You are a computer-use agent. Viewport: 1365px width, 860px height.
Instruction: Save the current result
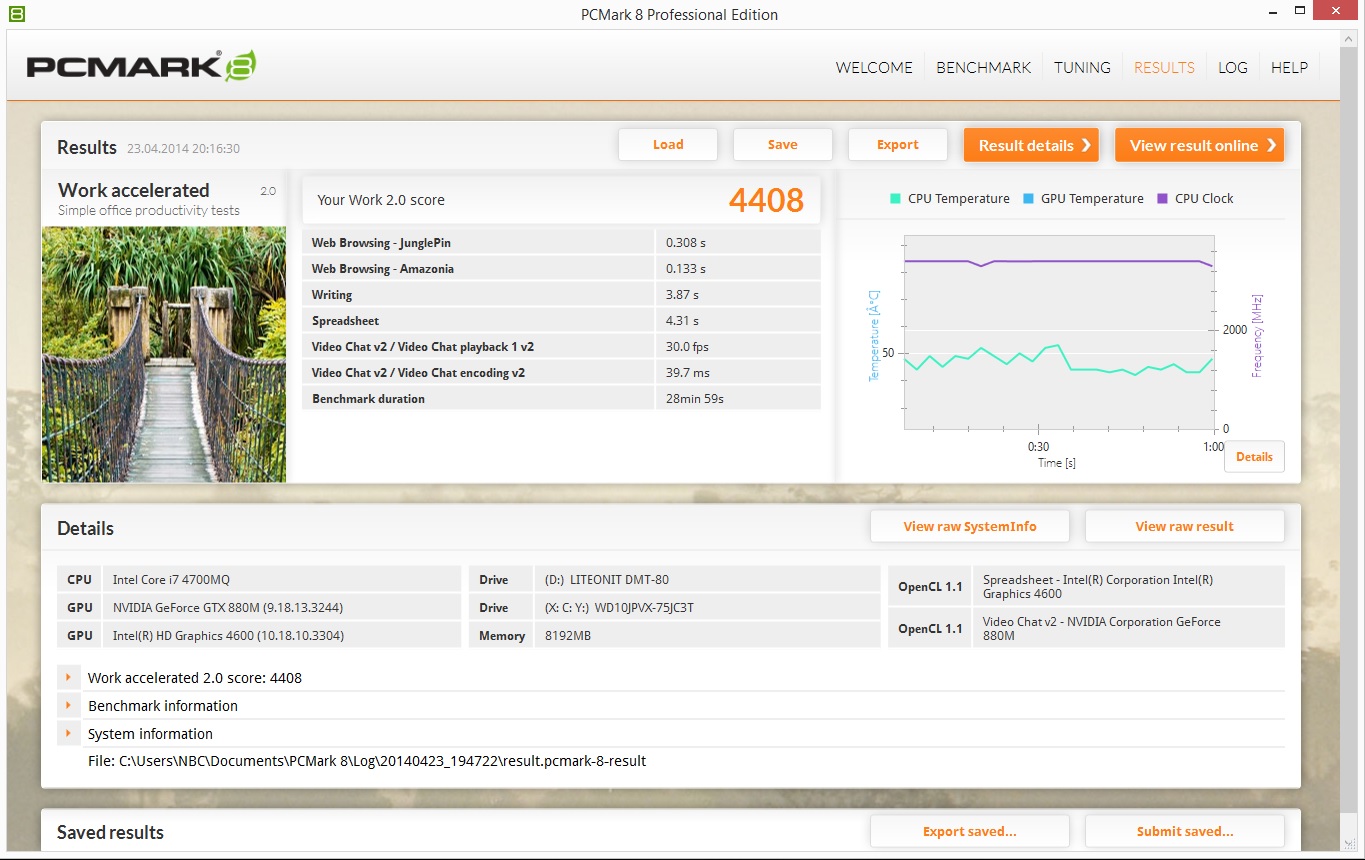point(783,145)
